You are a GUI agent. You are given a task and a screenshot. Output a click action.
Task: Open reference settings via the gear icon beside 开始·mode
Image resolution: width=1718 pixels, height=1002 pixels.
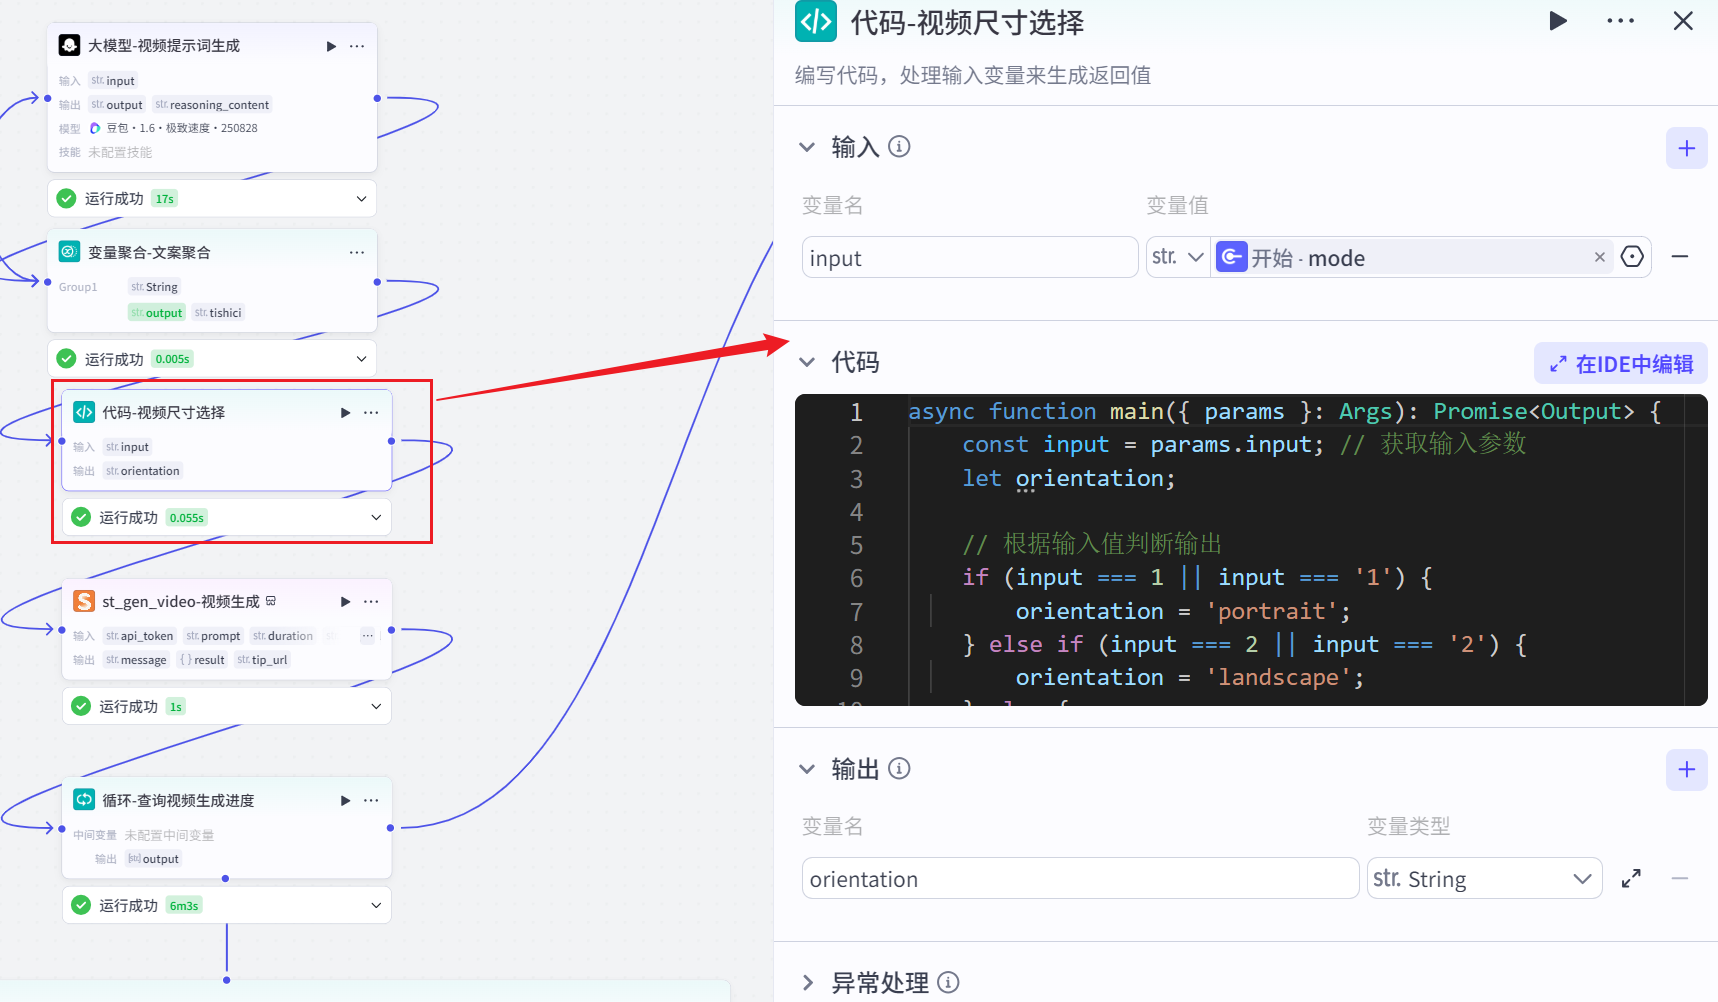(1633, 257)
